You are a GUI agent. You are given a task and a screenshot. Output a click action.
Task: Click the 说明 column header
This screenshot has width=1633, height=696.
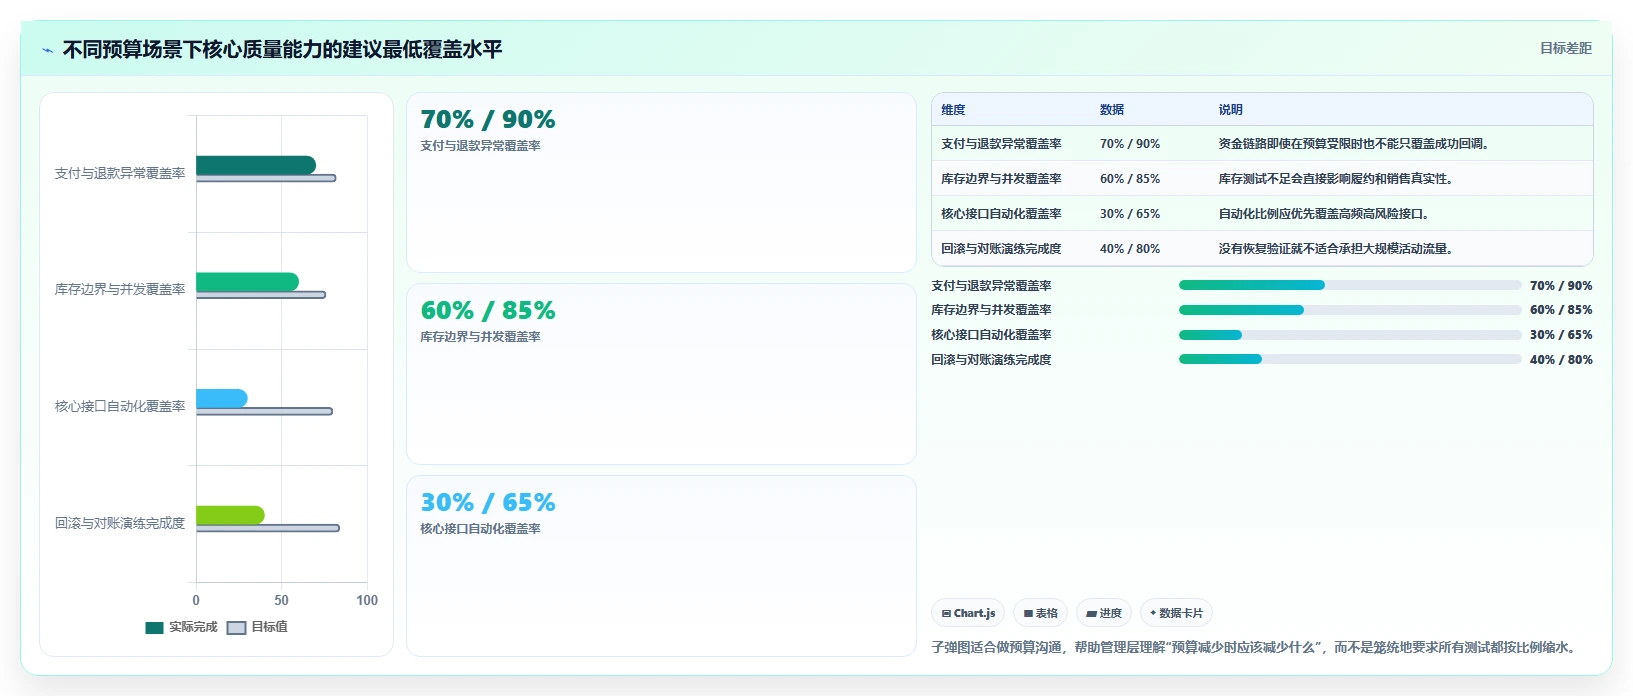click(1230, 110)
